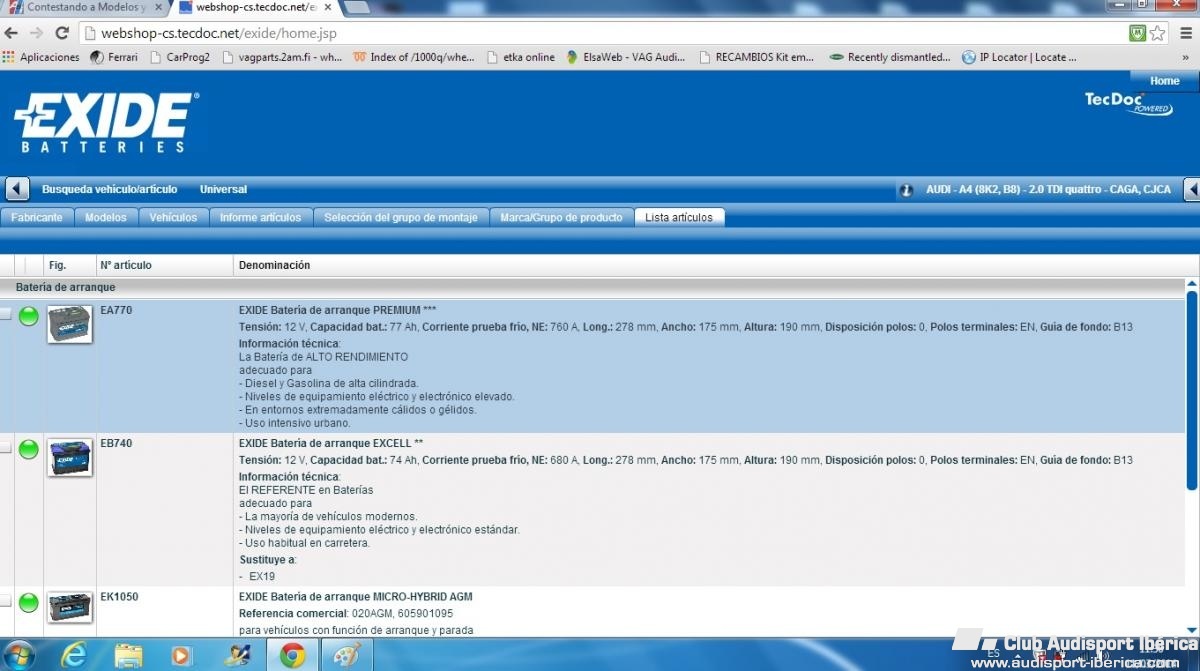Open the Windows Start menu
The image size is (1200, 671).
point(19,655)
